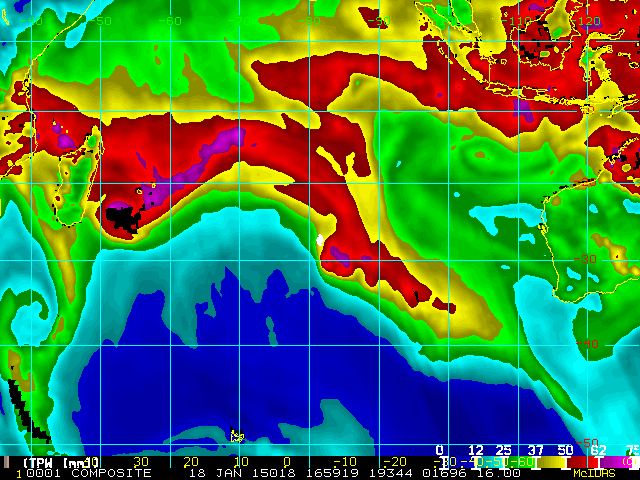This screenshot has width=640, height=480.
Task: Click the COMPOSITE text in status line
Action: tap(111, 473)
